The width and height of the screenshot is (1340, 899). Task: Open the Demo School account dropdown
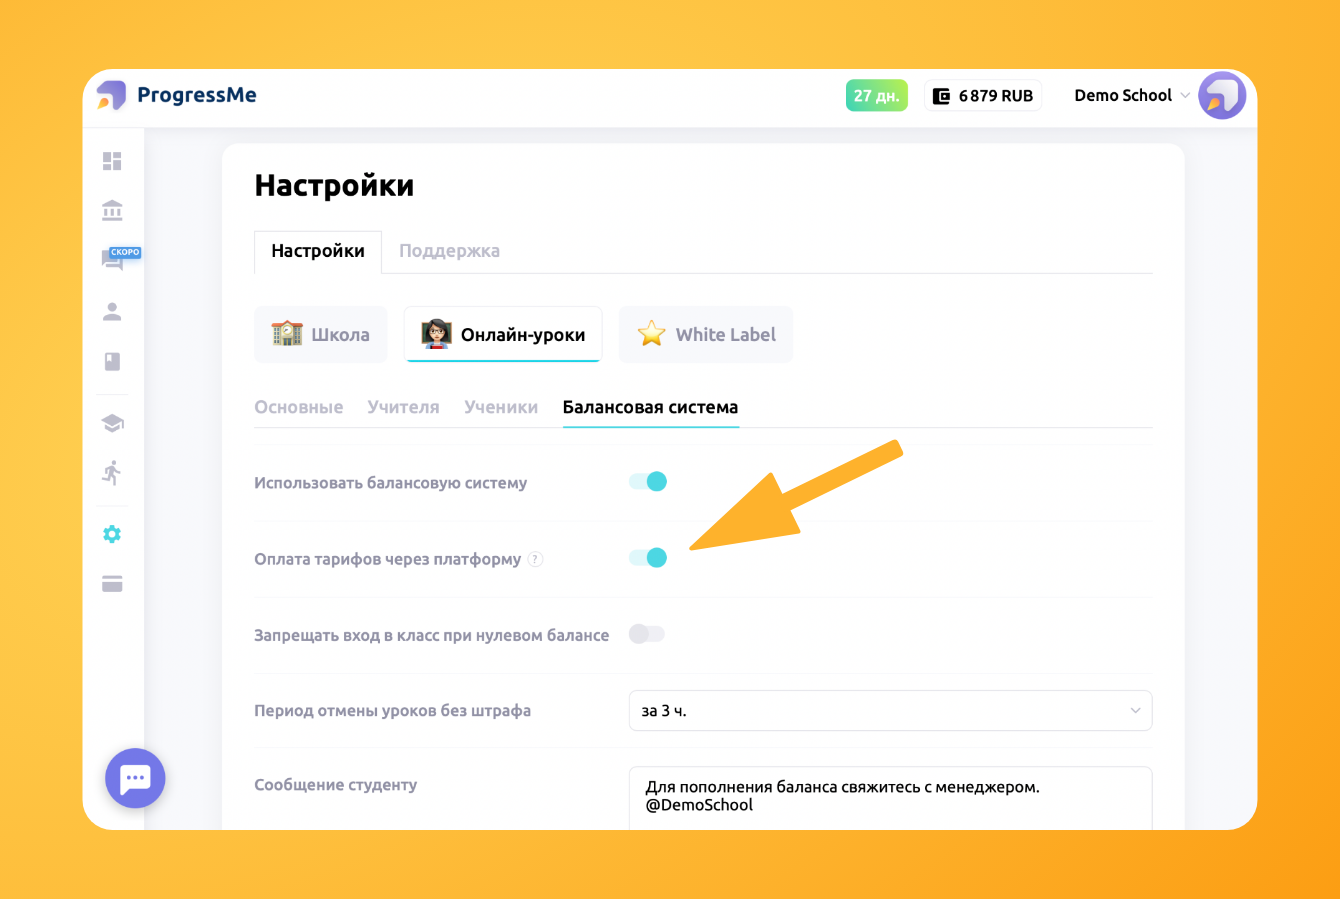(x=1131, y=96)
